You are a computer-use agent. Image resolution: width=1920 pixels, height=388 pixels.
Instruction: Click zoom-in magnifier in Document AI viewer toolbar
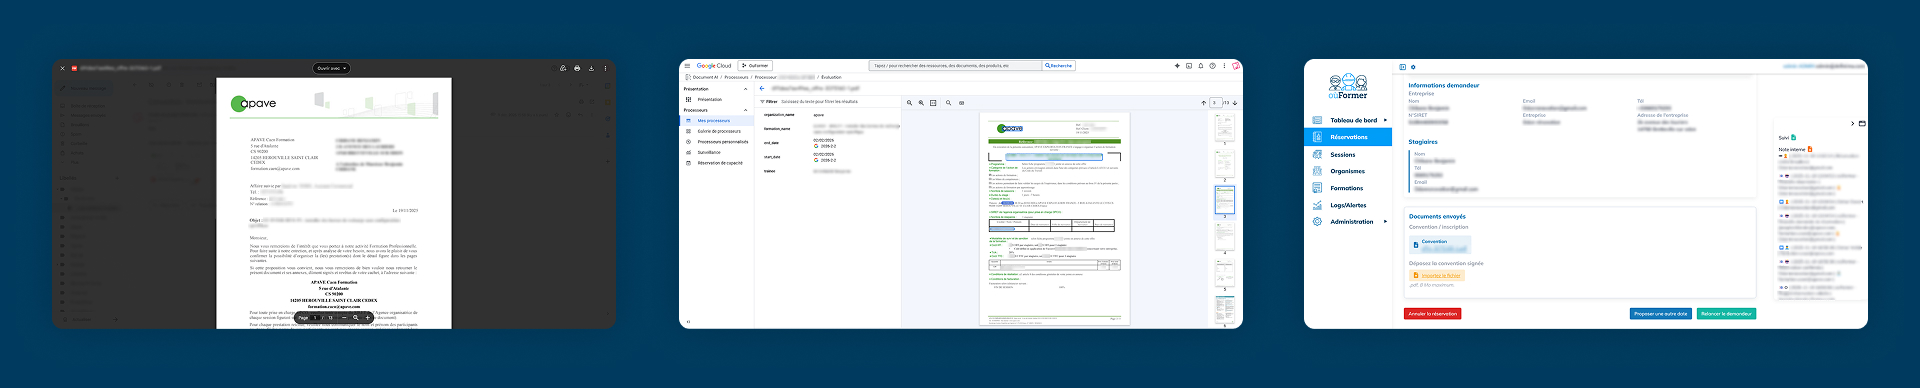click(x=921, y=103)
